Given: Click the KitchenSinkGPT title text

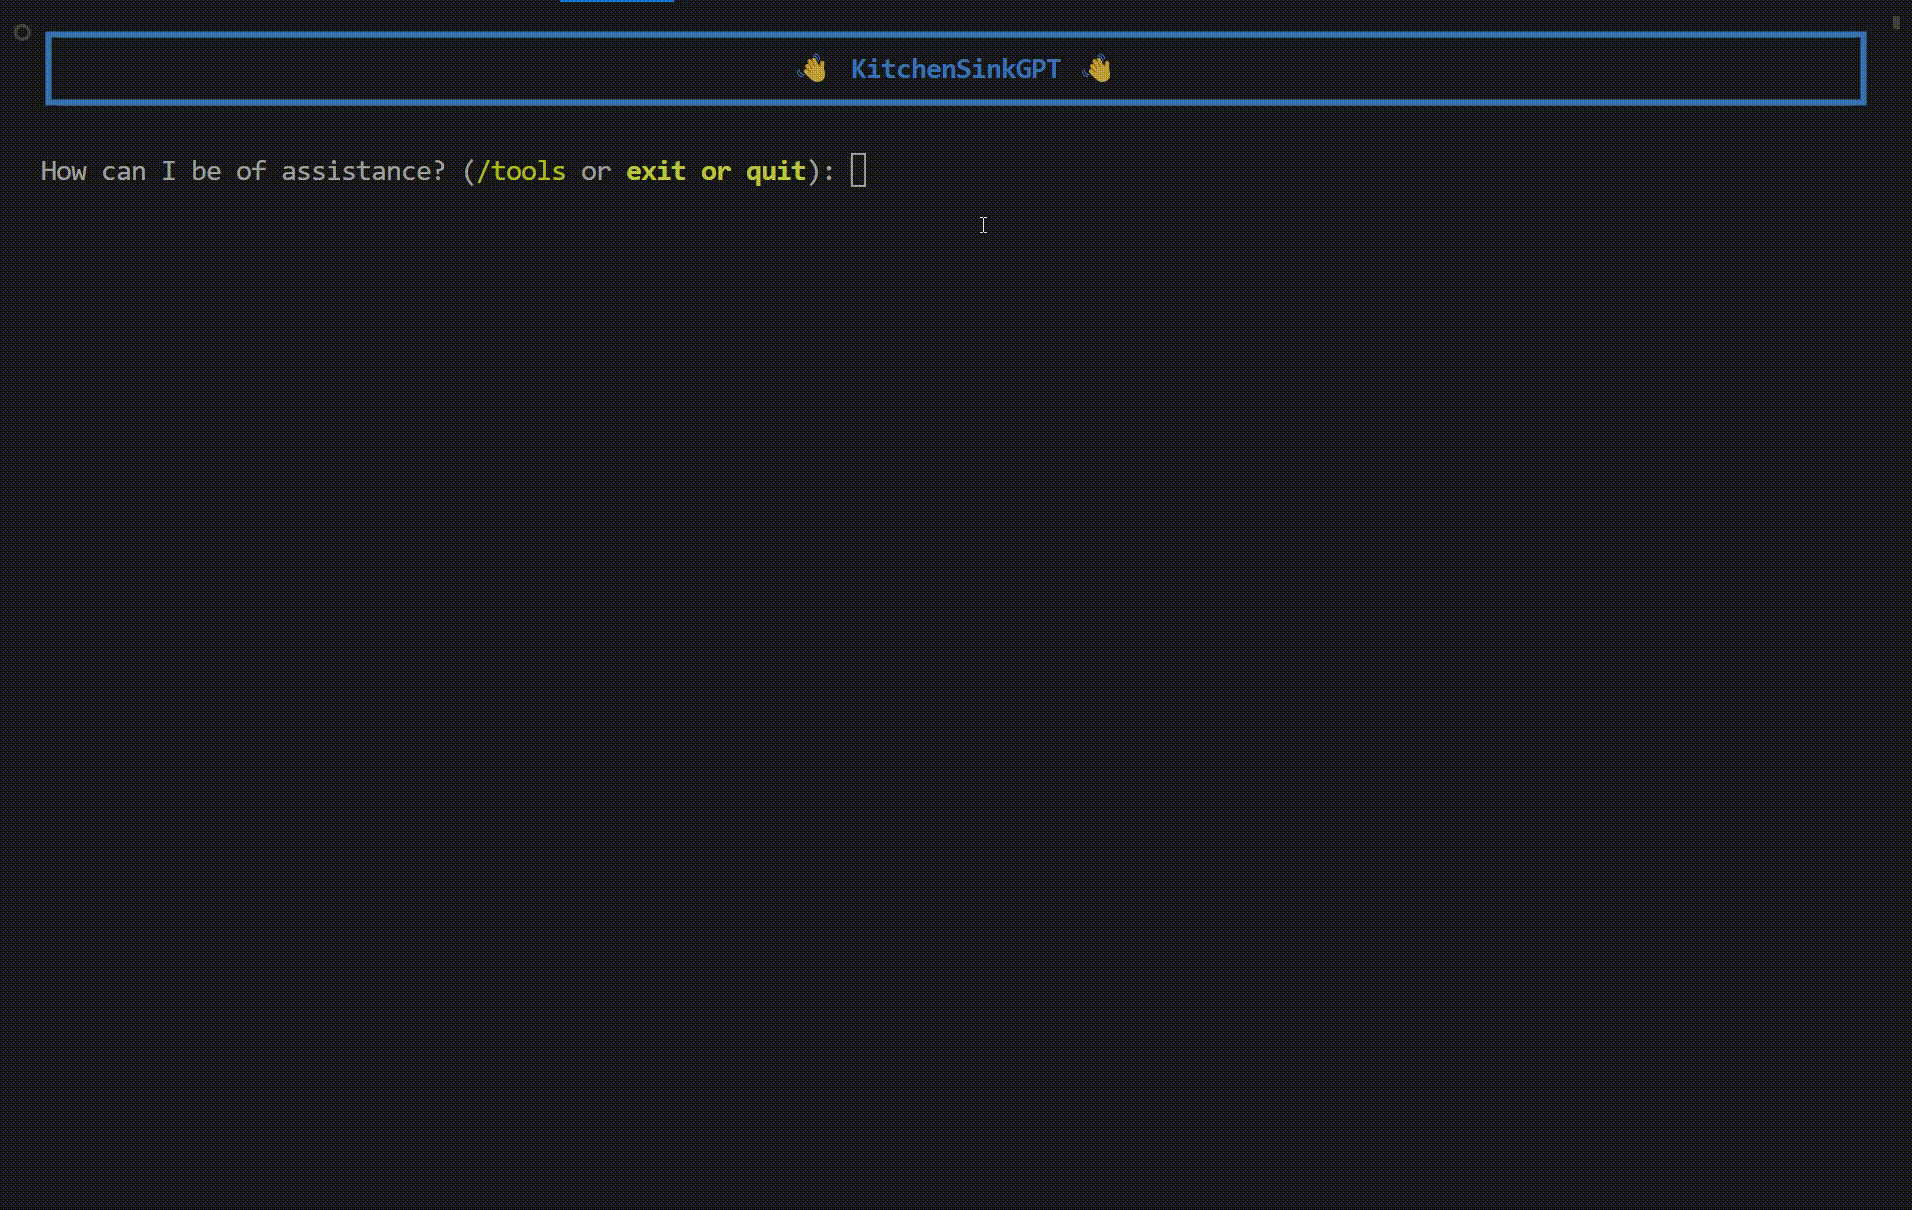Looking at the screenshot, I should point(954,69).
